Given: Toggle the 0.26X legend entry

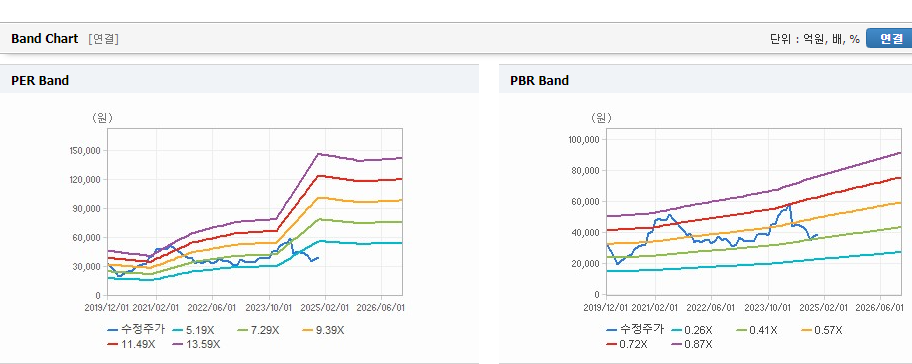Looking at the screenshot, I should click(692, 330).
